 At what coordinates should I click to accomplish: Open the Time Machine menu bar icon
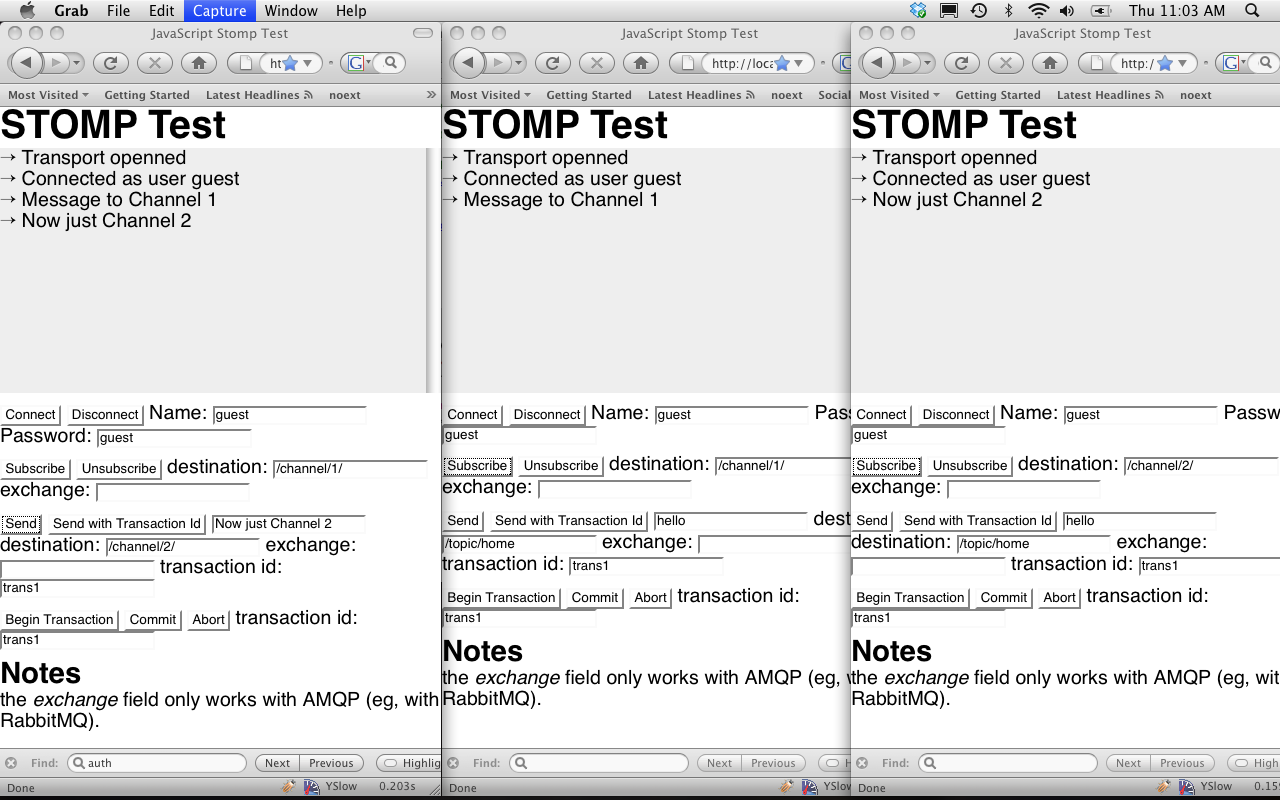tap(979, 10)
